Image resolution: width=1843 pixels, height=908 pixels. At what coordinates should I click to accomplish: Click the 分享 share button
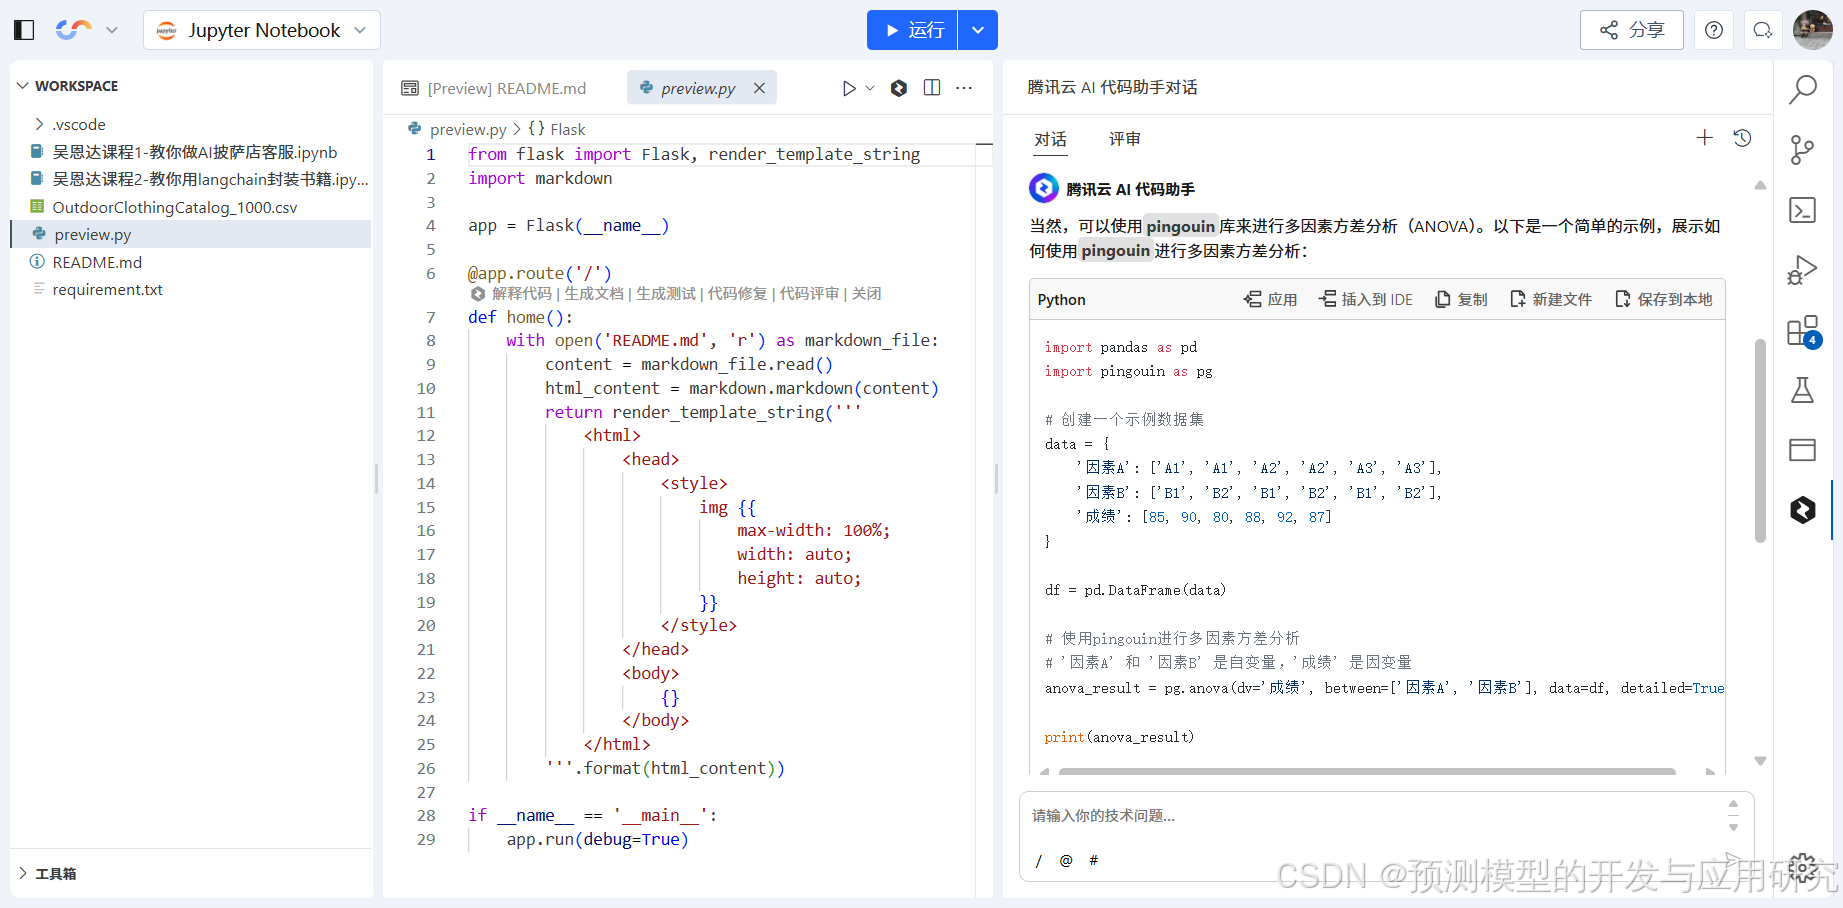(x=1631, y=30)
